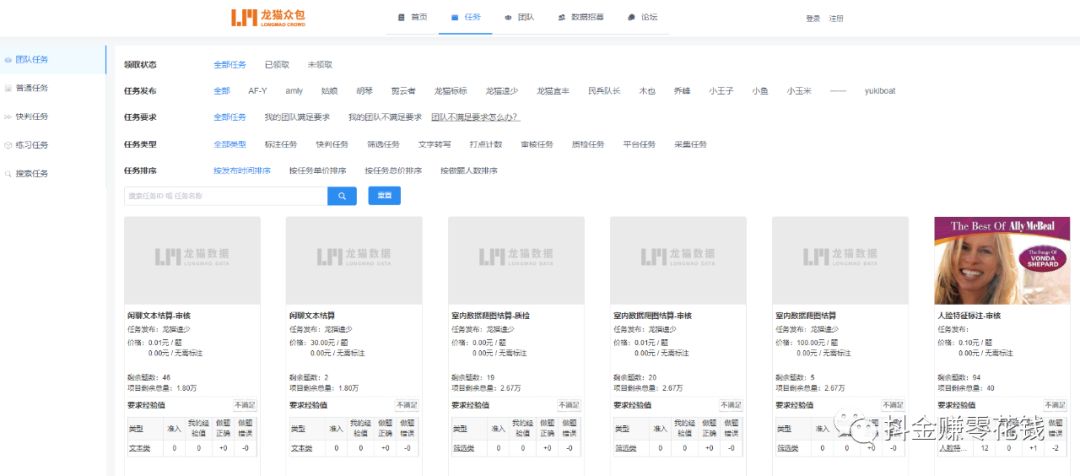This screenshot has height=476, width=1080.
Task: Open the 首页 tab
Action: click(x=413, y=17)
